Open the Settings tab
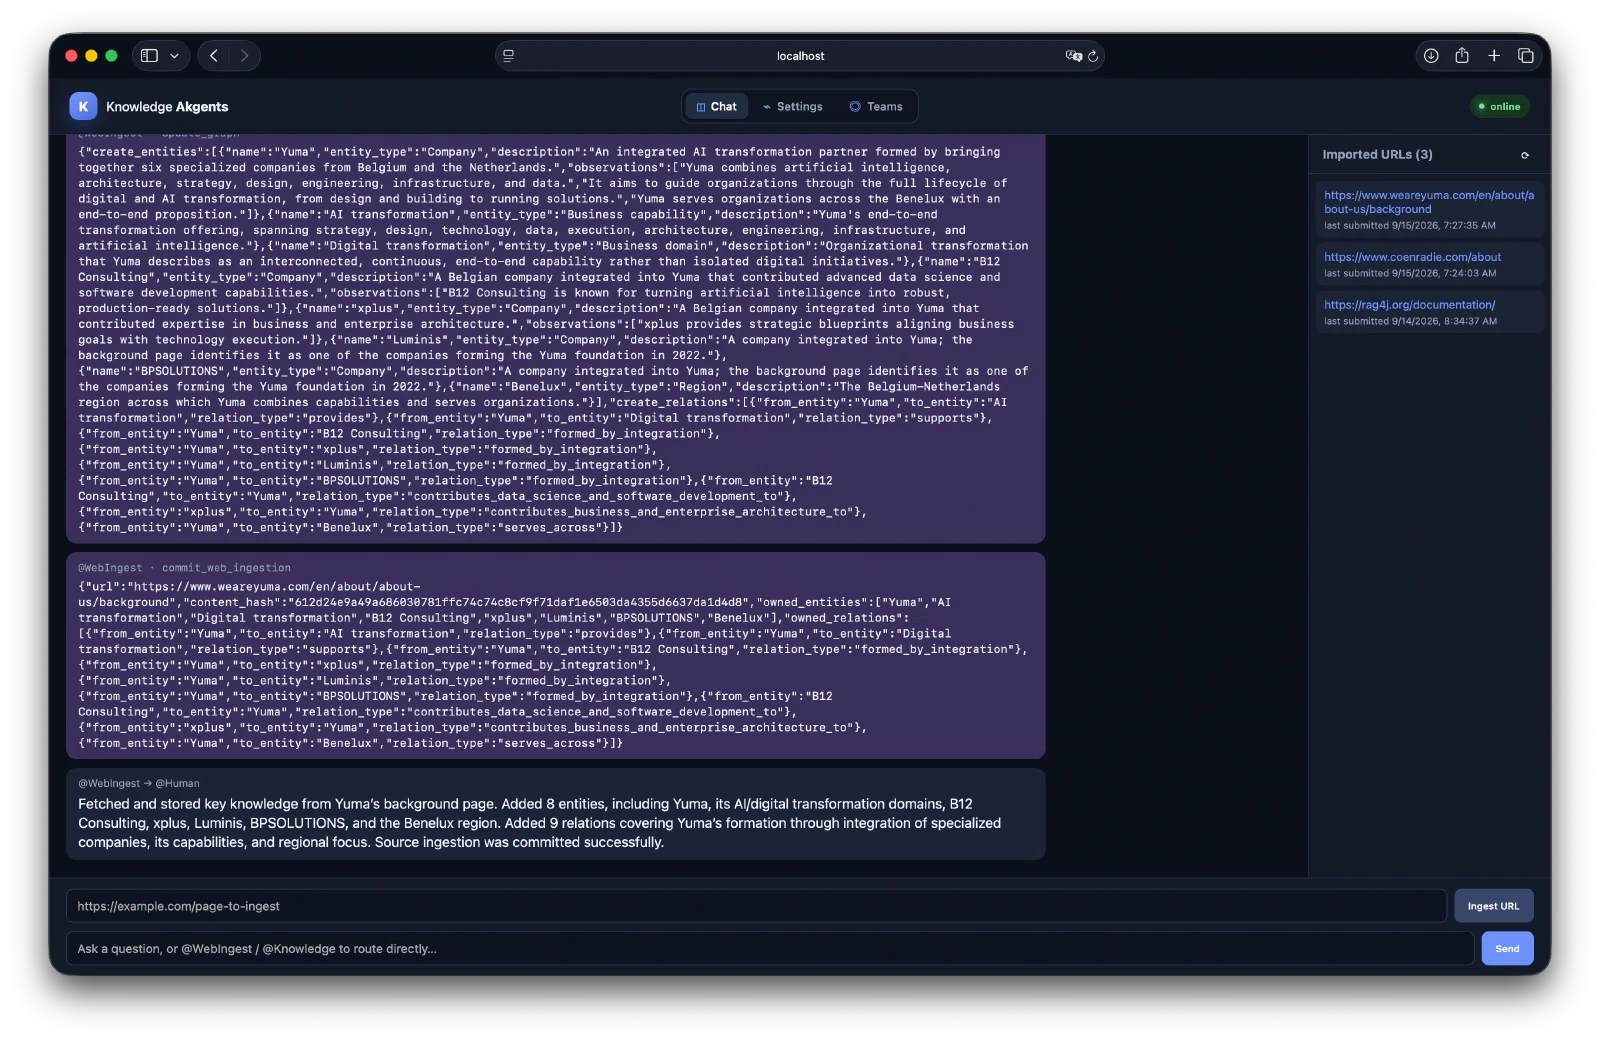 tap(792, 106)
